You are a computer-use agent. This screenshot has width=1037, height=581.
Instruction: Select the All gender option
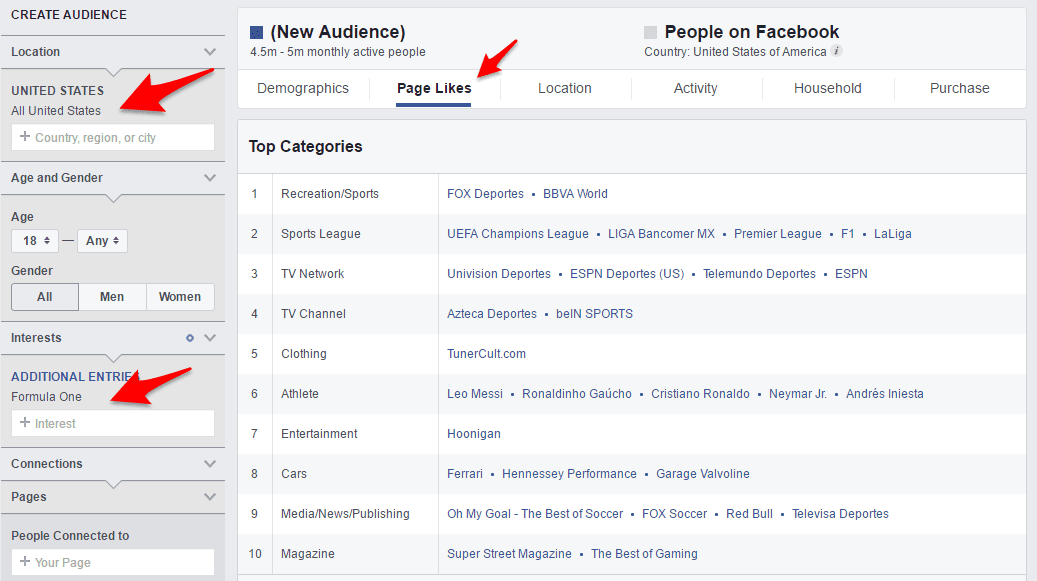pos(45,297)
